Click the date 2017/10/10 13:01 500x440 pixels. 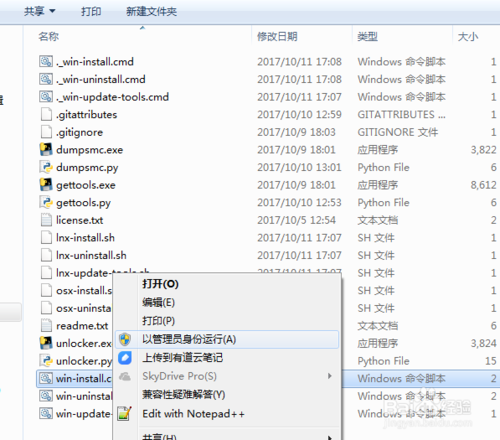tap(299, 167)
